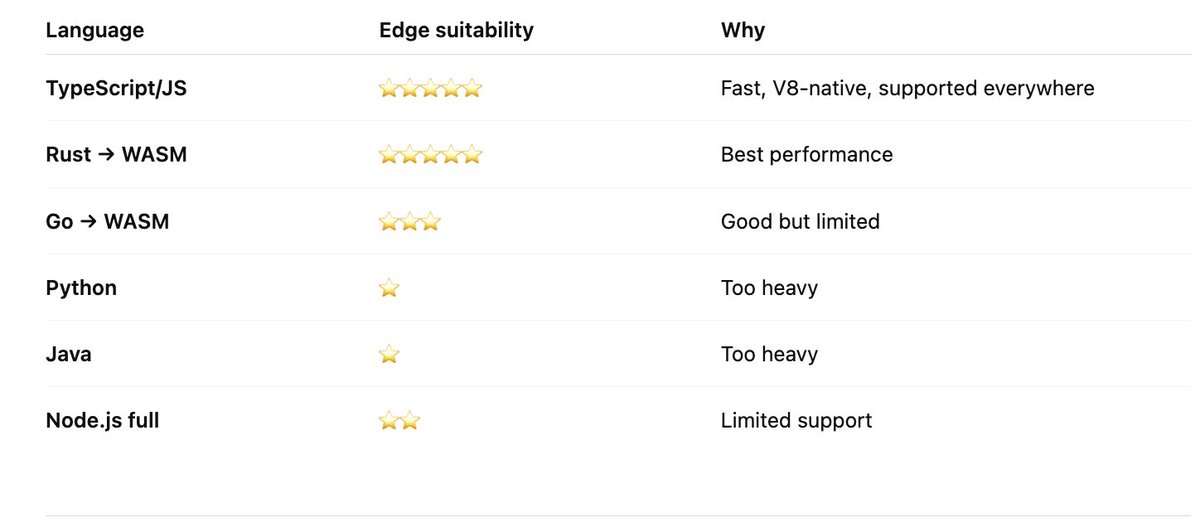Click the single star beside Python

(389, 288)
